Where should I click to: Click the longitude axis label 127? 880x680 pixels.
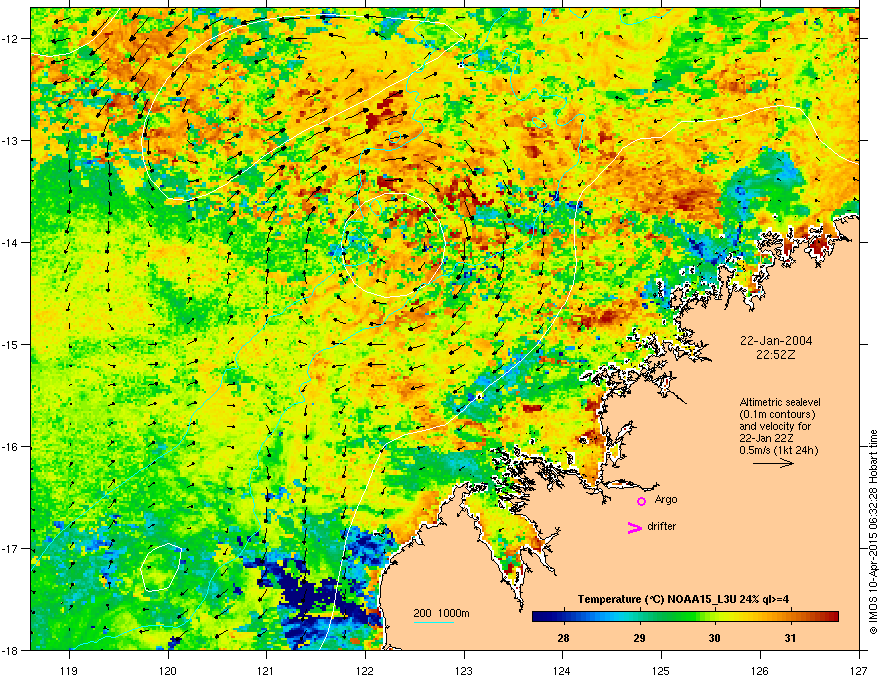pyautogui.click(x=859, y=670)
